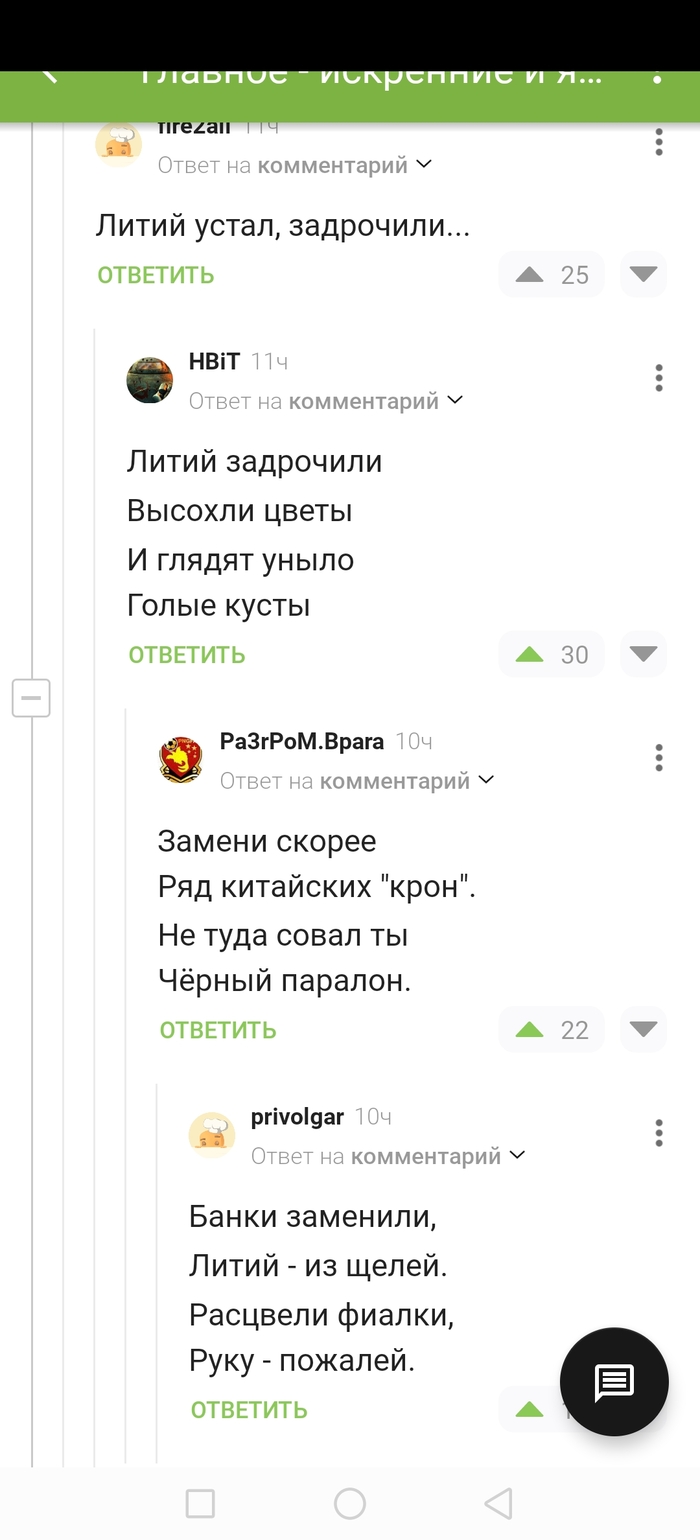Collapse the comment thread with minus button

(x=31, y=698)
